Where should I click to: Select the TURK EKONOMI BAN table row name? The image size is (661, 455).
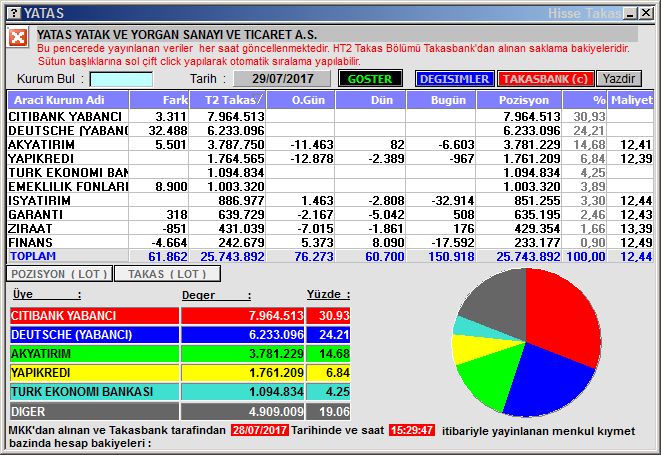(68, 172)
